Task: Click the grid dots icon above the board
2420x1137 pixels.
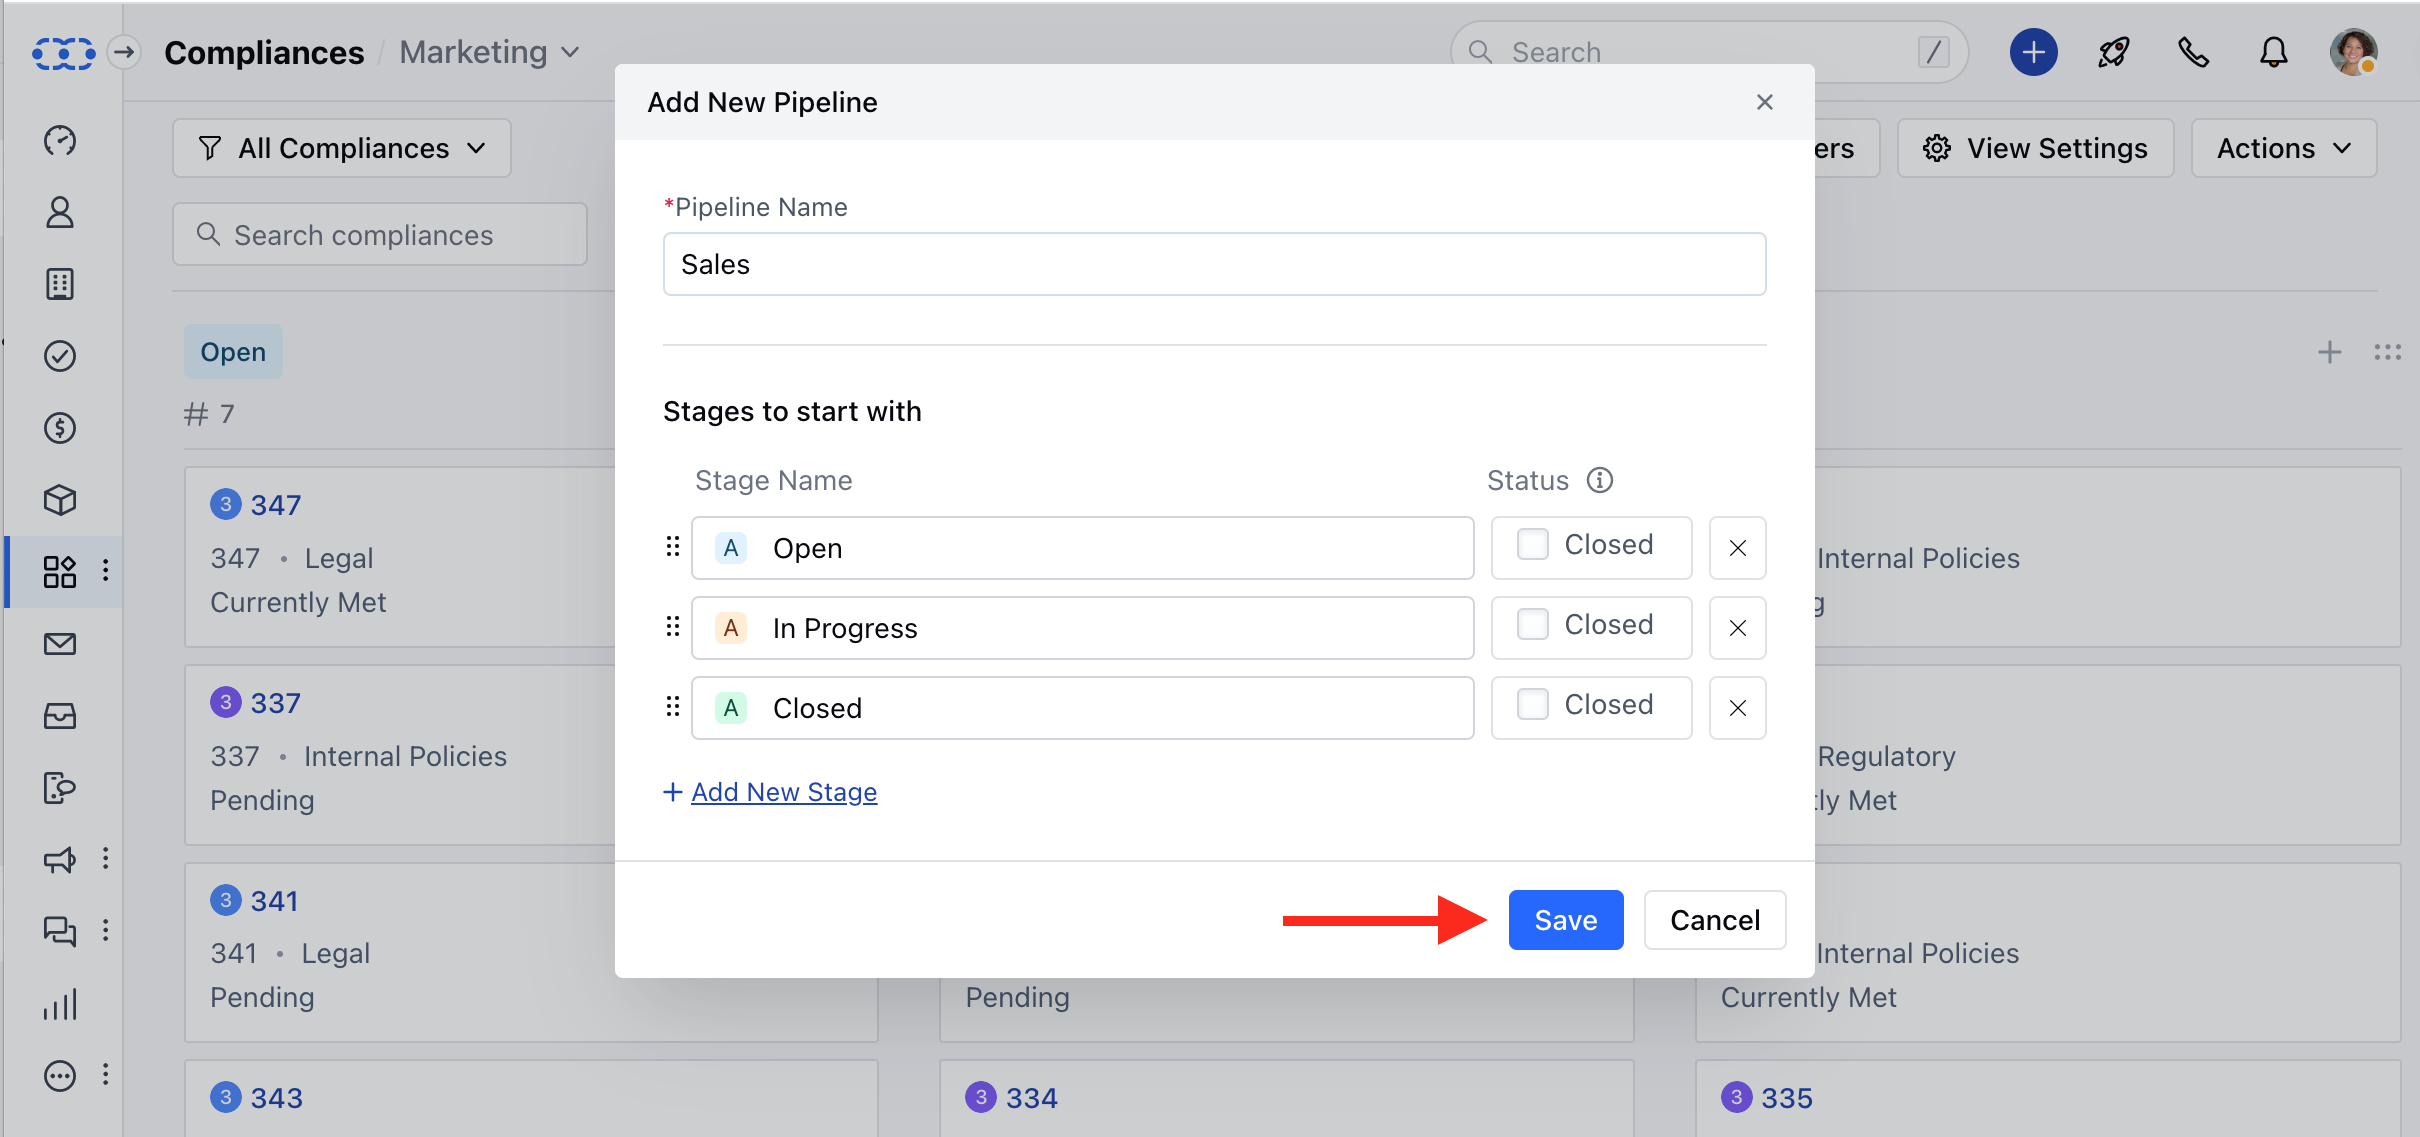Action: pyautogui.click(x=2388, y=352)
